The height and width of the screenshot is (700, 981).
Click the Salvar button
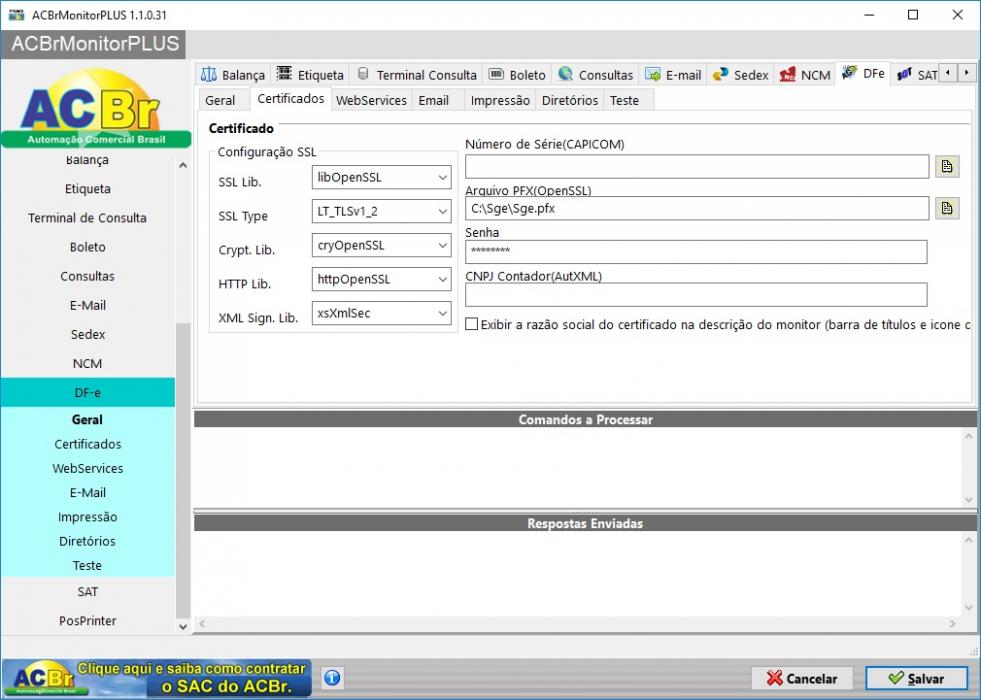coord(916,678)
